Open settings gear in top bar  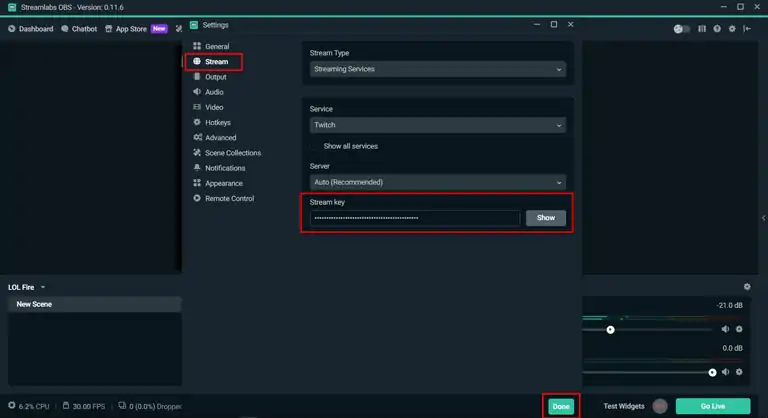[732, 29]
